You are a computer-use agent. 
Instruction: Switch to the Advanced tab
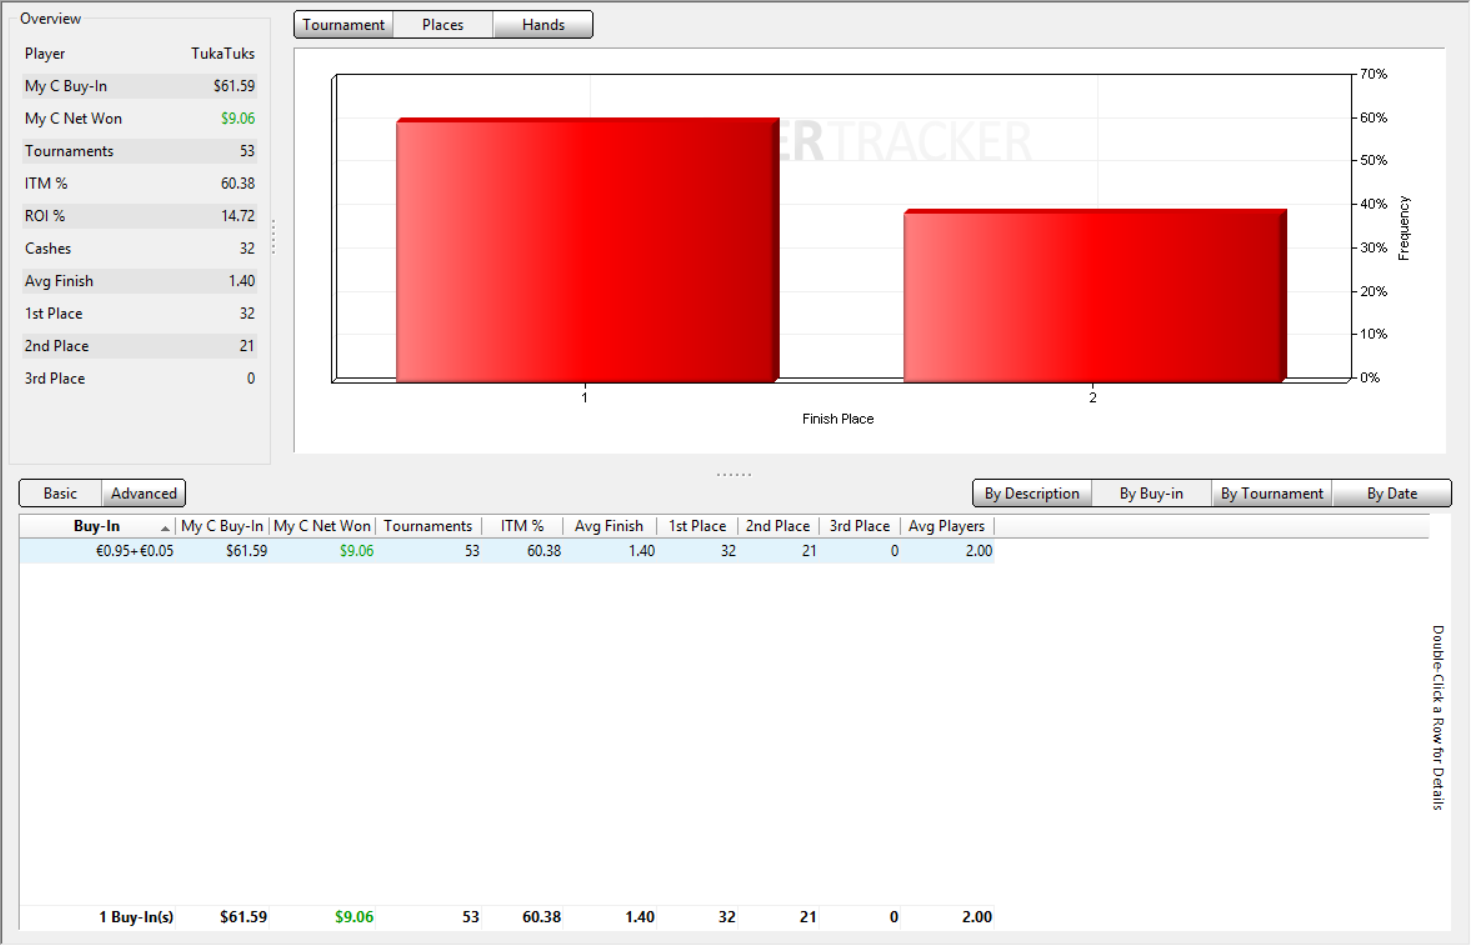[x=143, y=493]
